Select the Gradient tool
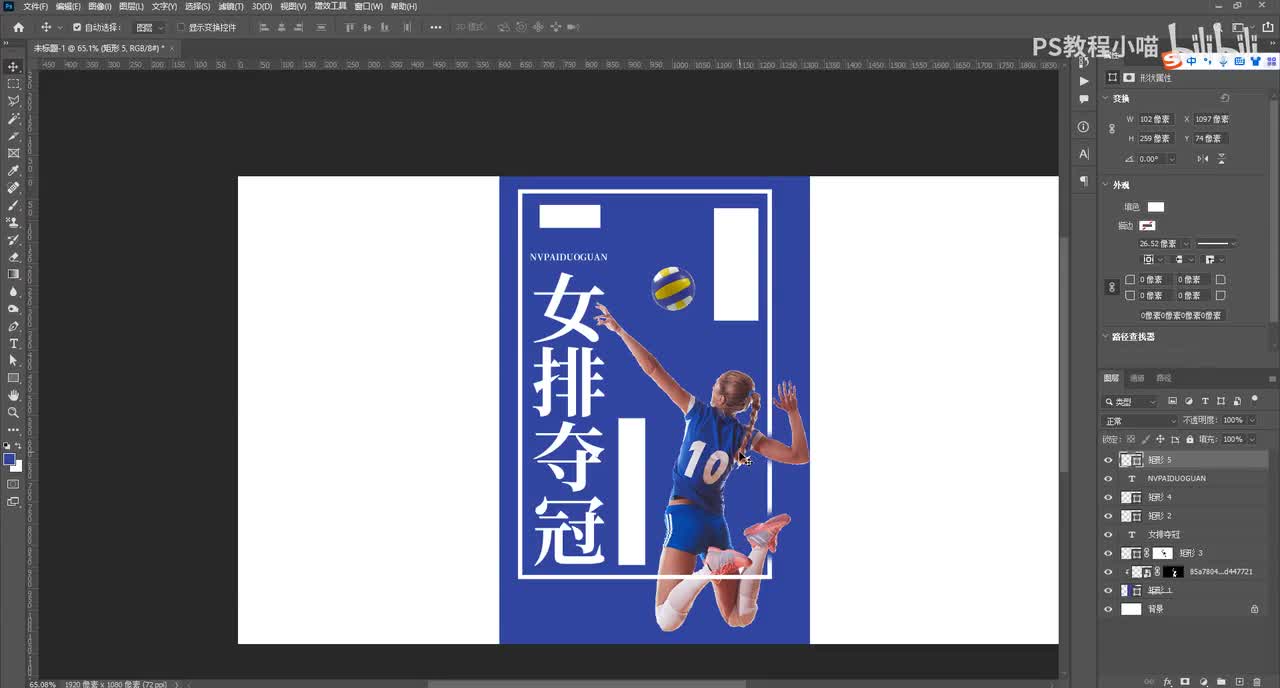The height and width of the screenshot is (688, 1280). pos(13,274)
